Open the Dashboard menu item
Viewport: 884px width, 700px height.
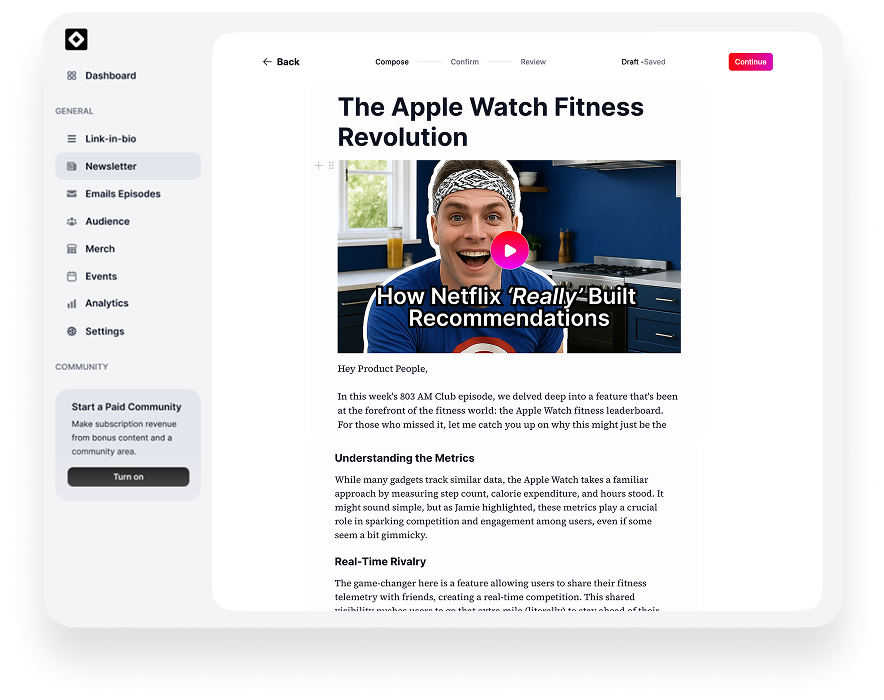point(110,76)
